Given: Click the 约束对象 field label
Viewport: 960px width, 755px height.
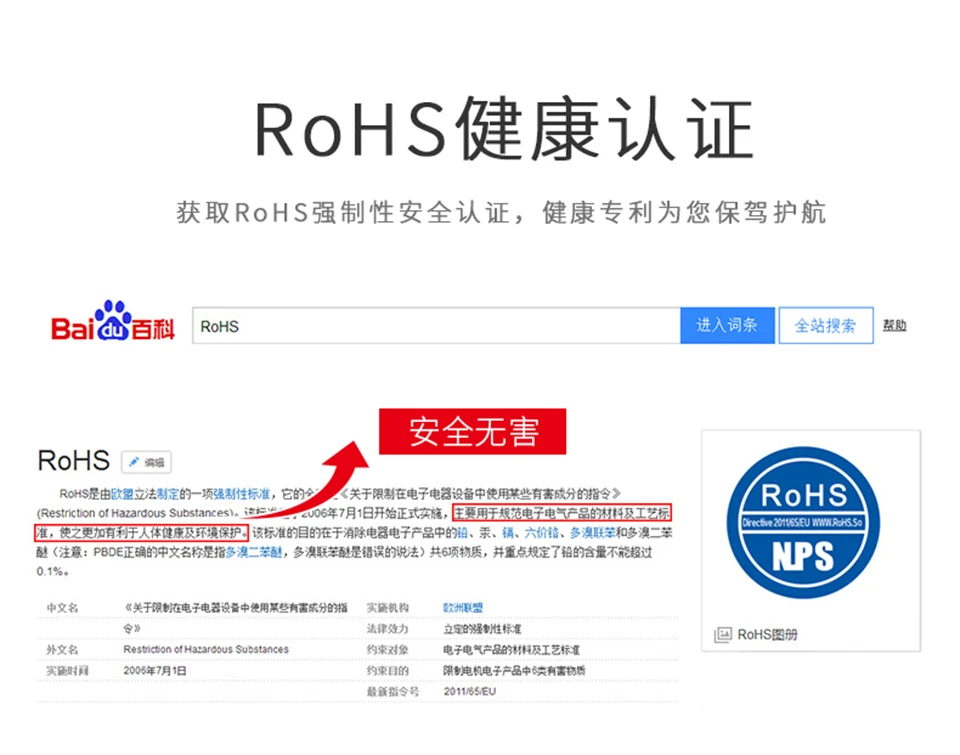Looking at the screenshot, I should coord(388,650).
